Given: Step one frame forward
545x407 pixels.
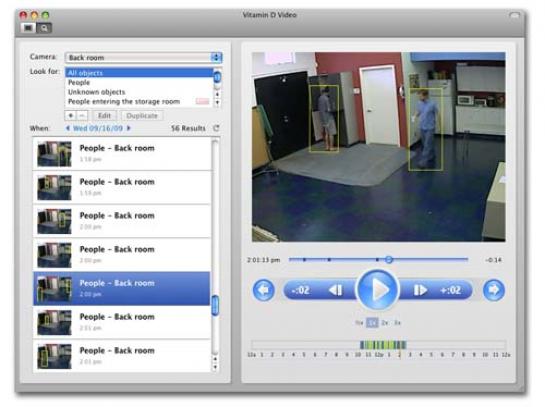Looking at the screenshot, I should click(x=420, y=290).
